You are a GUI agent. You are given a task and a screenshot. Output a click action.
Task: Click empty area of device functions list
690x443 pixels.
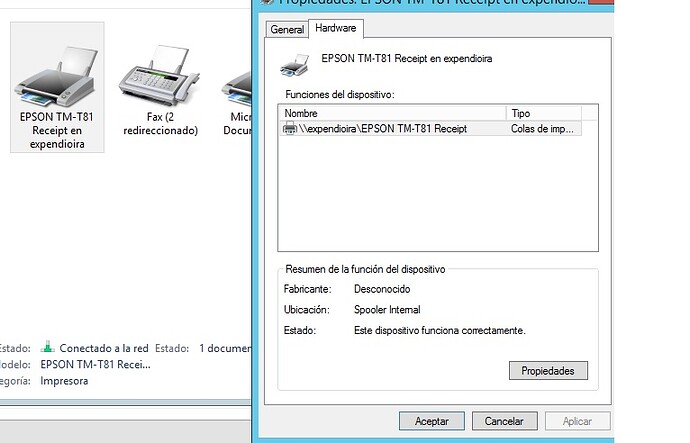[x=438, y=194]
